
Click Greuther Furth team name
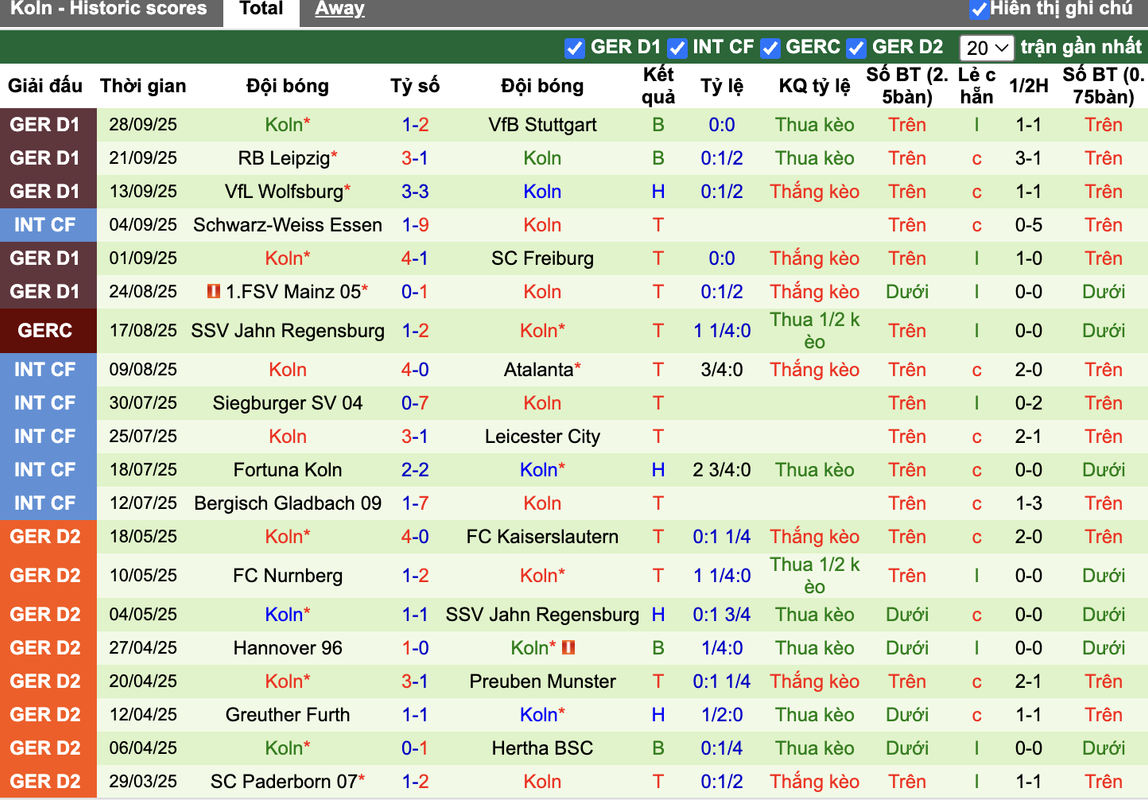[288, 715]
